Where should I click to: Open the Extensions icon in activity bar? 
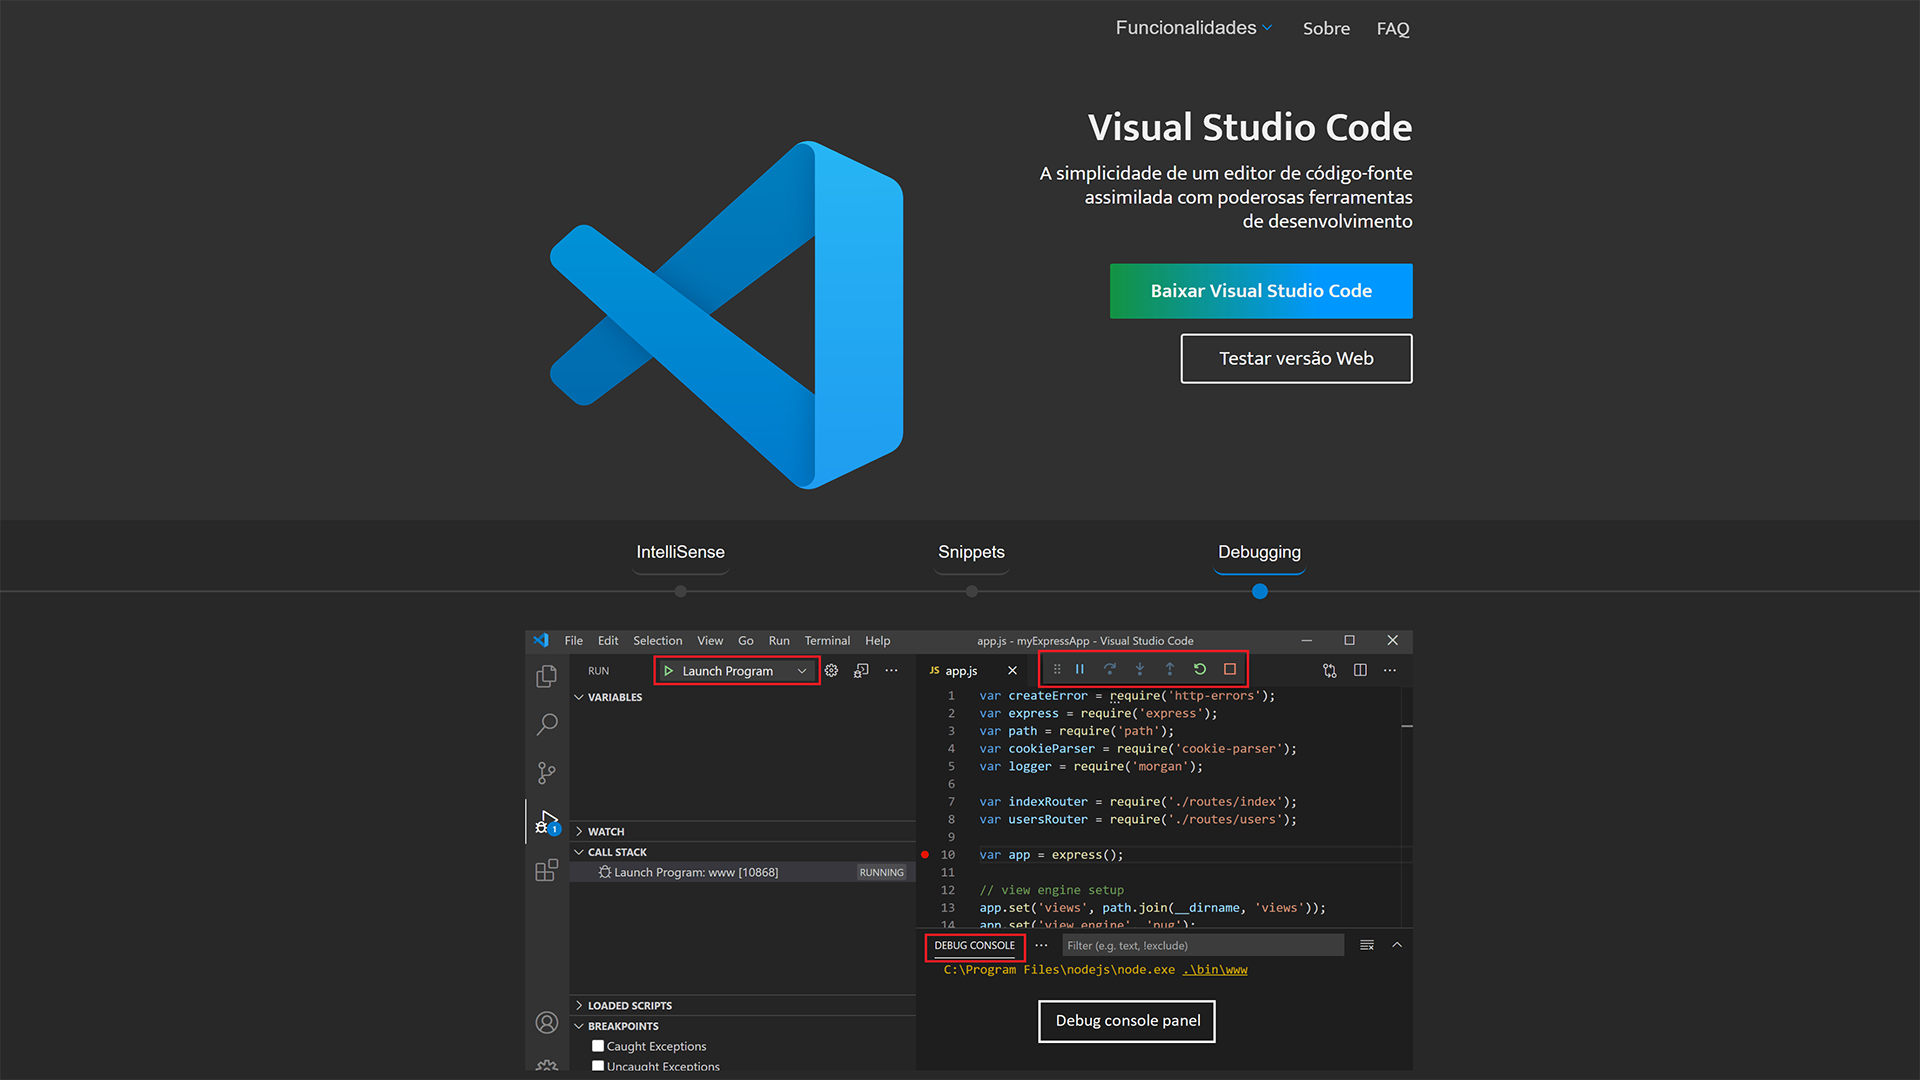[x=546, y=870]
